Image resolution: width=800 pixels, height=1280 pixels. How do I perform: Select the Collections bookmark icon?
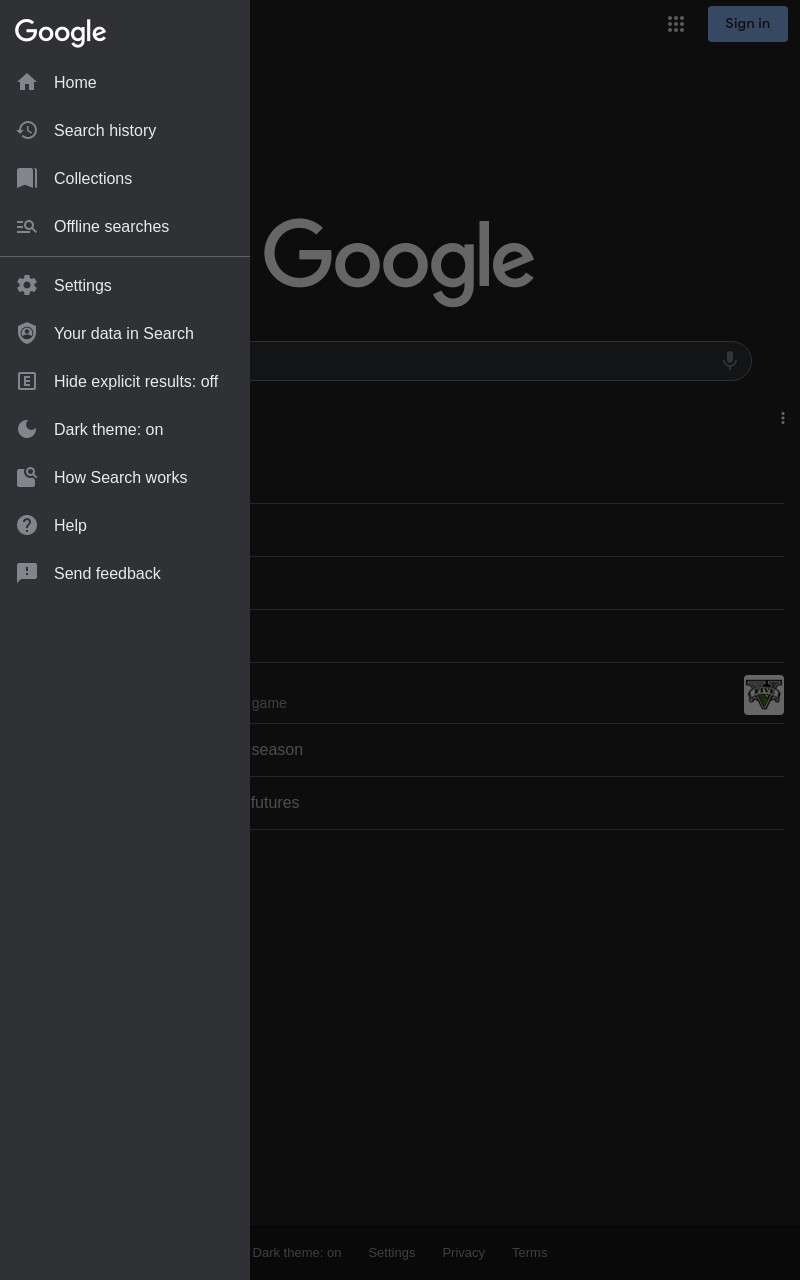tap(27, 178)
